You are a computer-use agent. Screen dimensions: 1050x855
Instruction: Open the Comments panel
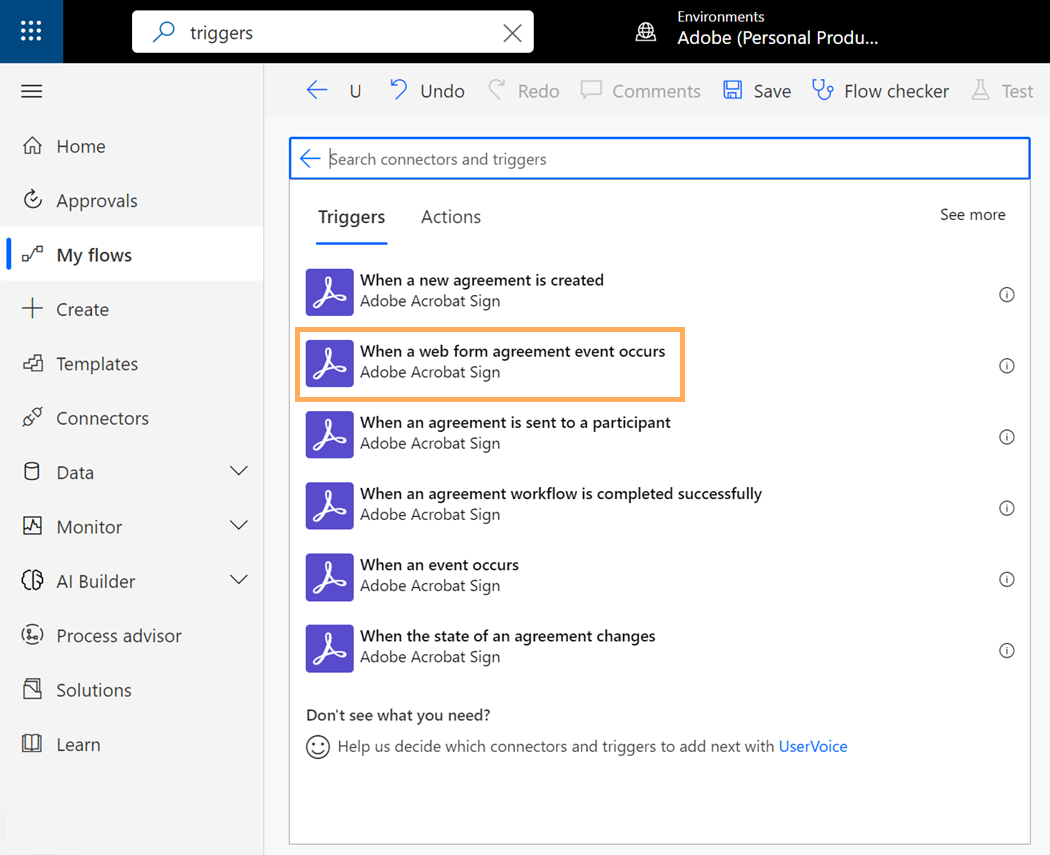641,91
